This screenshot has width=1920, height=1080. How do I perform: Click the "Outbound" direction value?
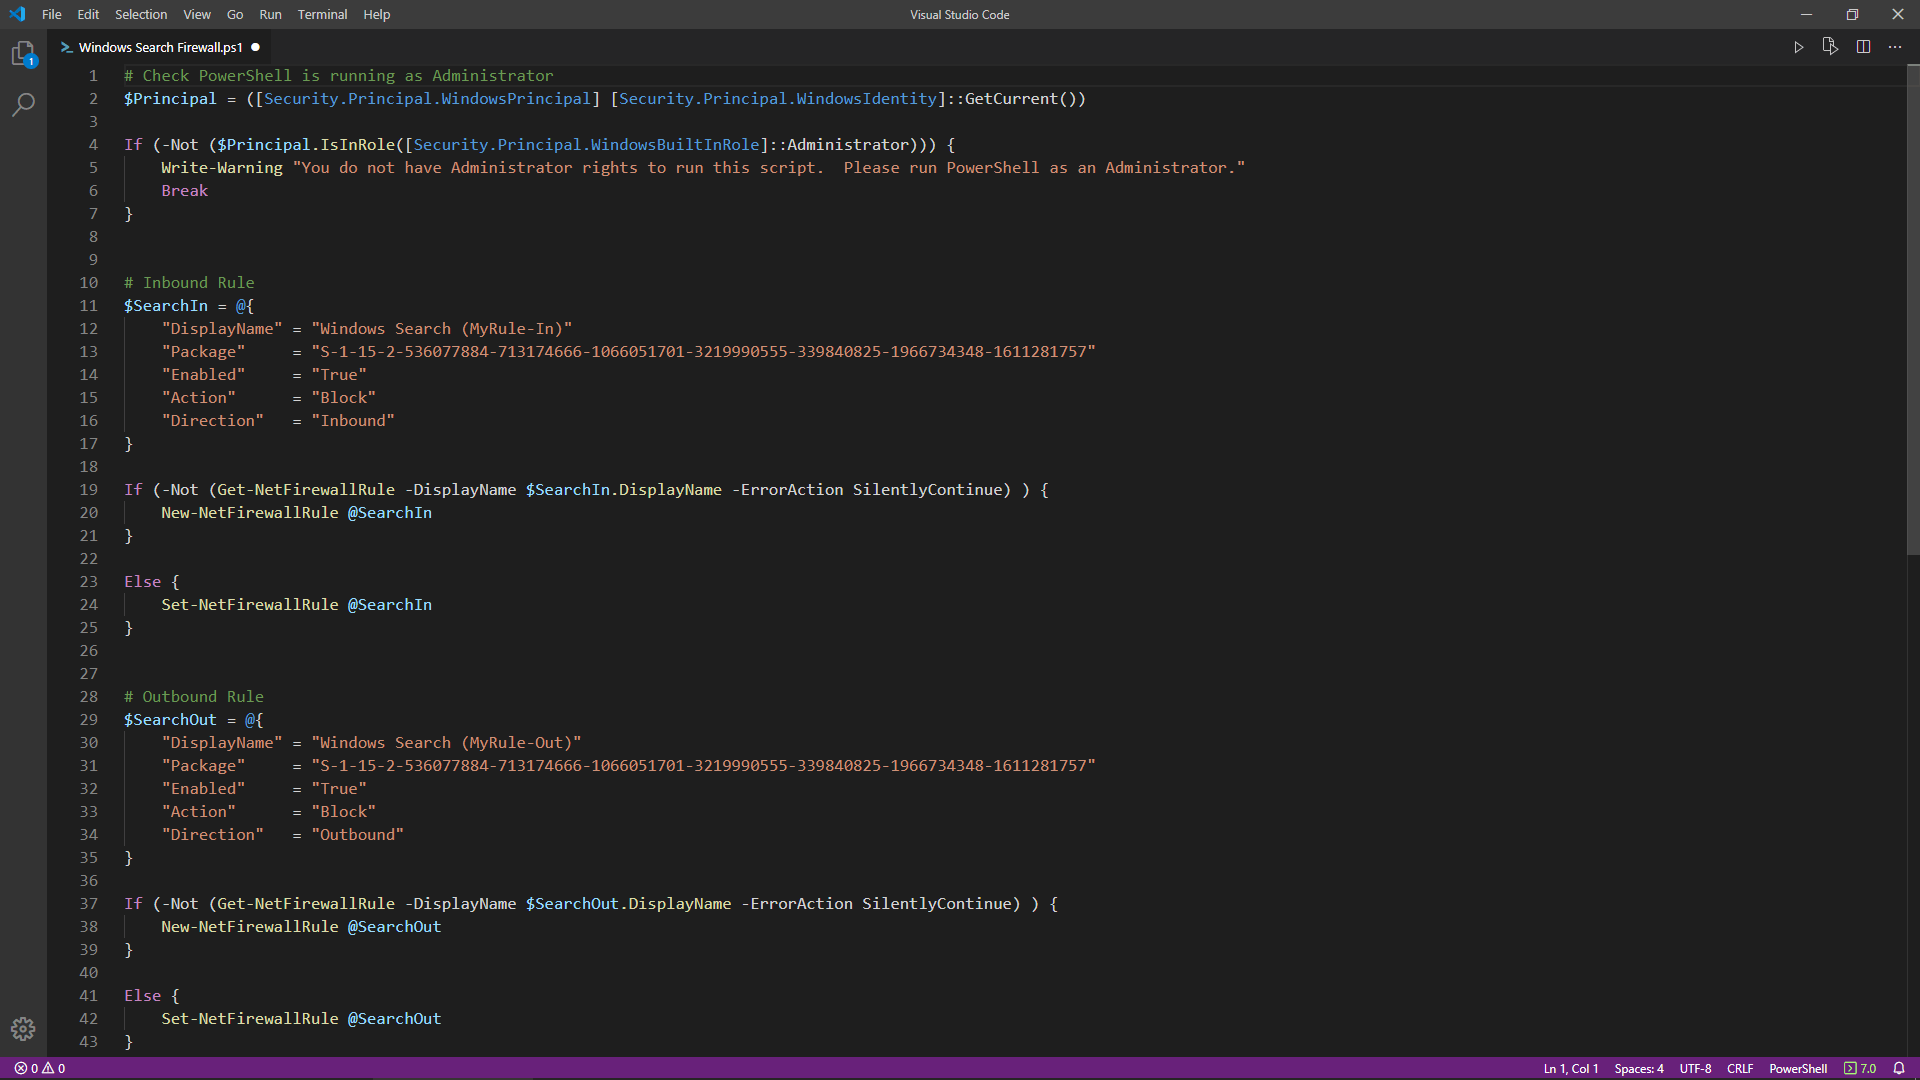[x=358, y=834]
